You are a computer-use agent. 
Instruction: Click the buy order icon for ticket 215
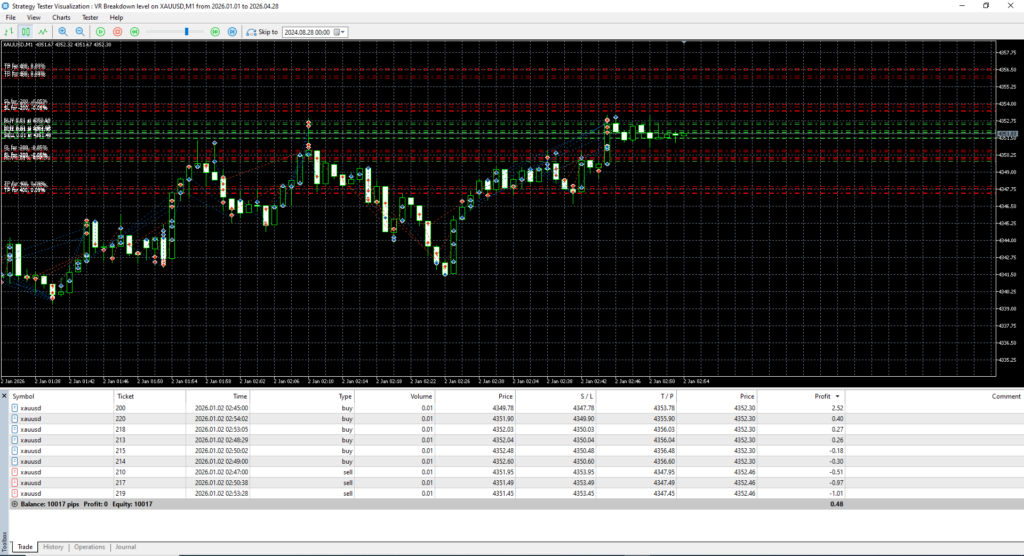[14, 451]
